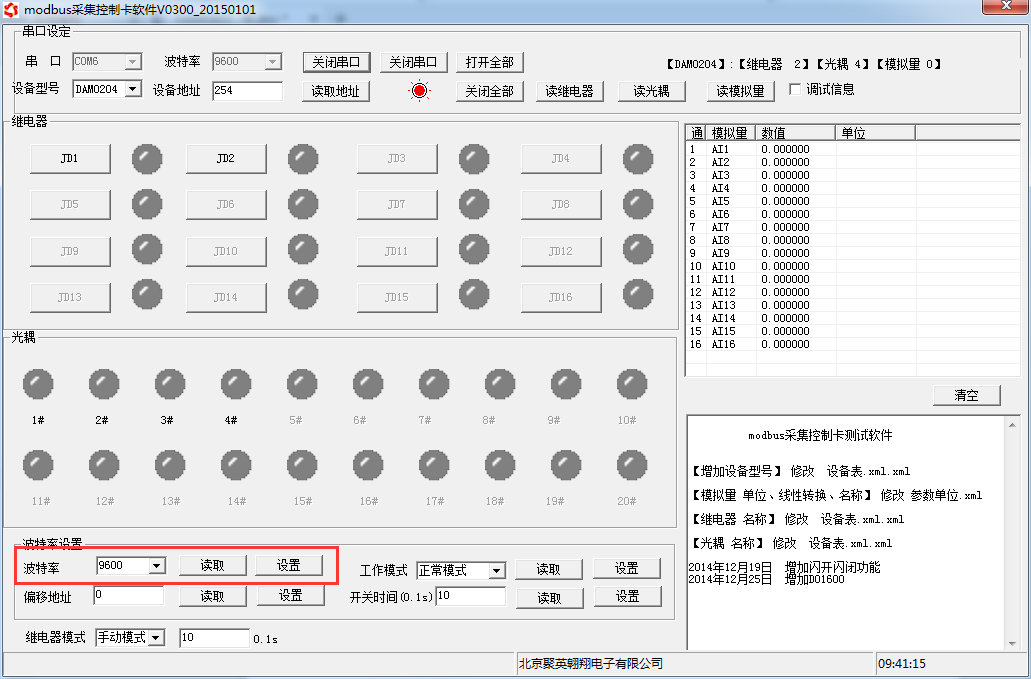Enable the 调试信息 checkbox
Screen dimensions: 1031x679
click(x=795, y=89)
